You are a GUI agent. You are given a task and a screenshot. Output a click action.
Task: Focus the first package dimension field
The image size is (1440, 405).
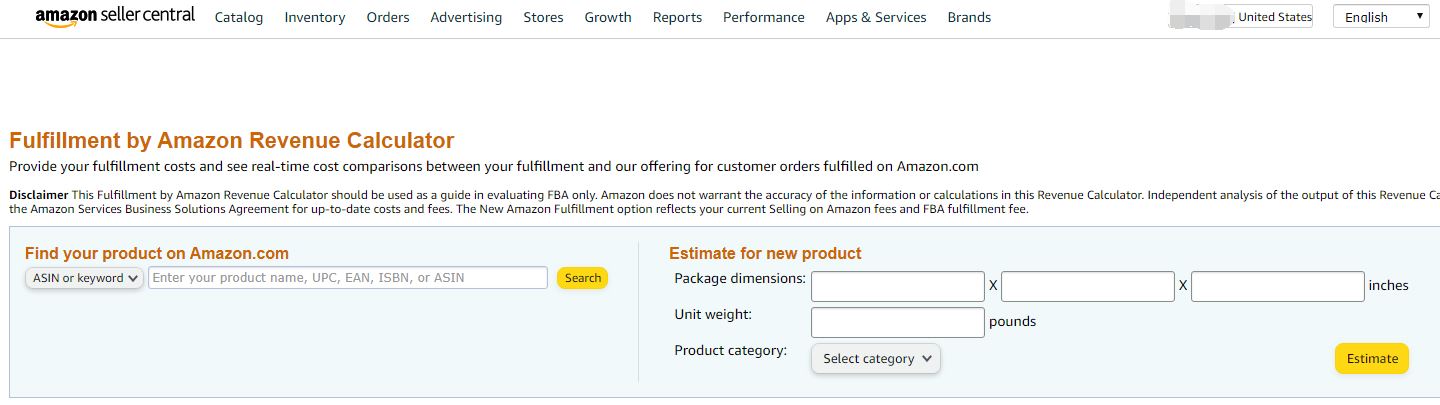click(898, 286)
